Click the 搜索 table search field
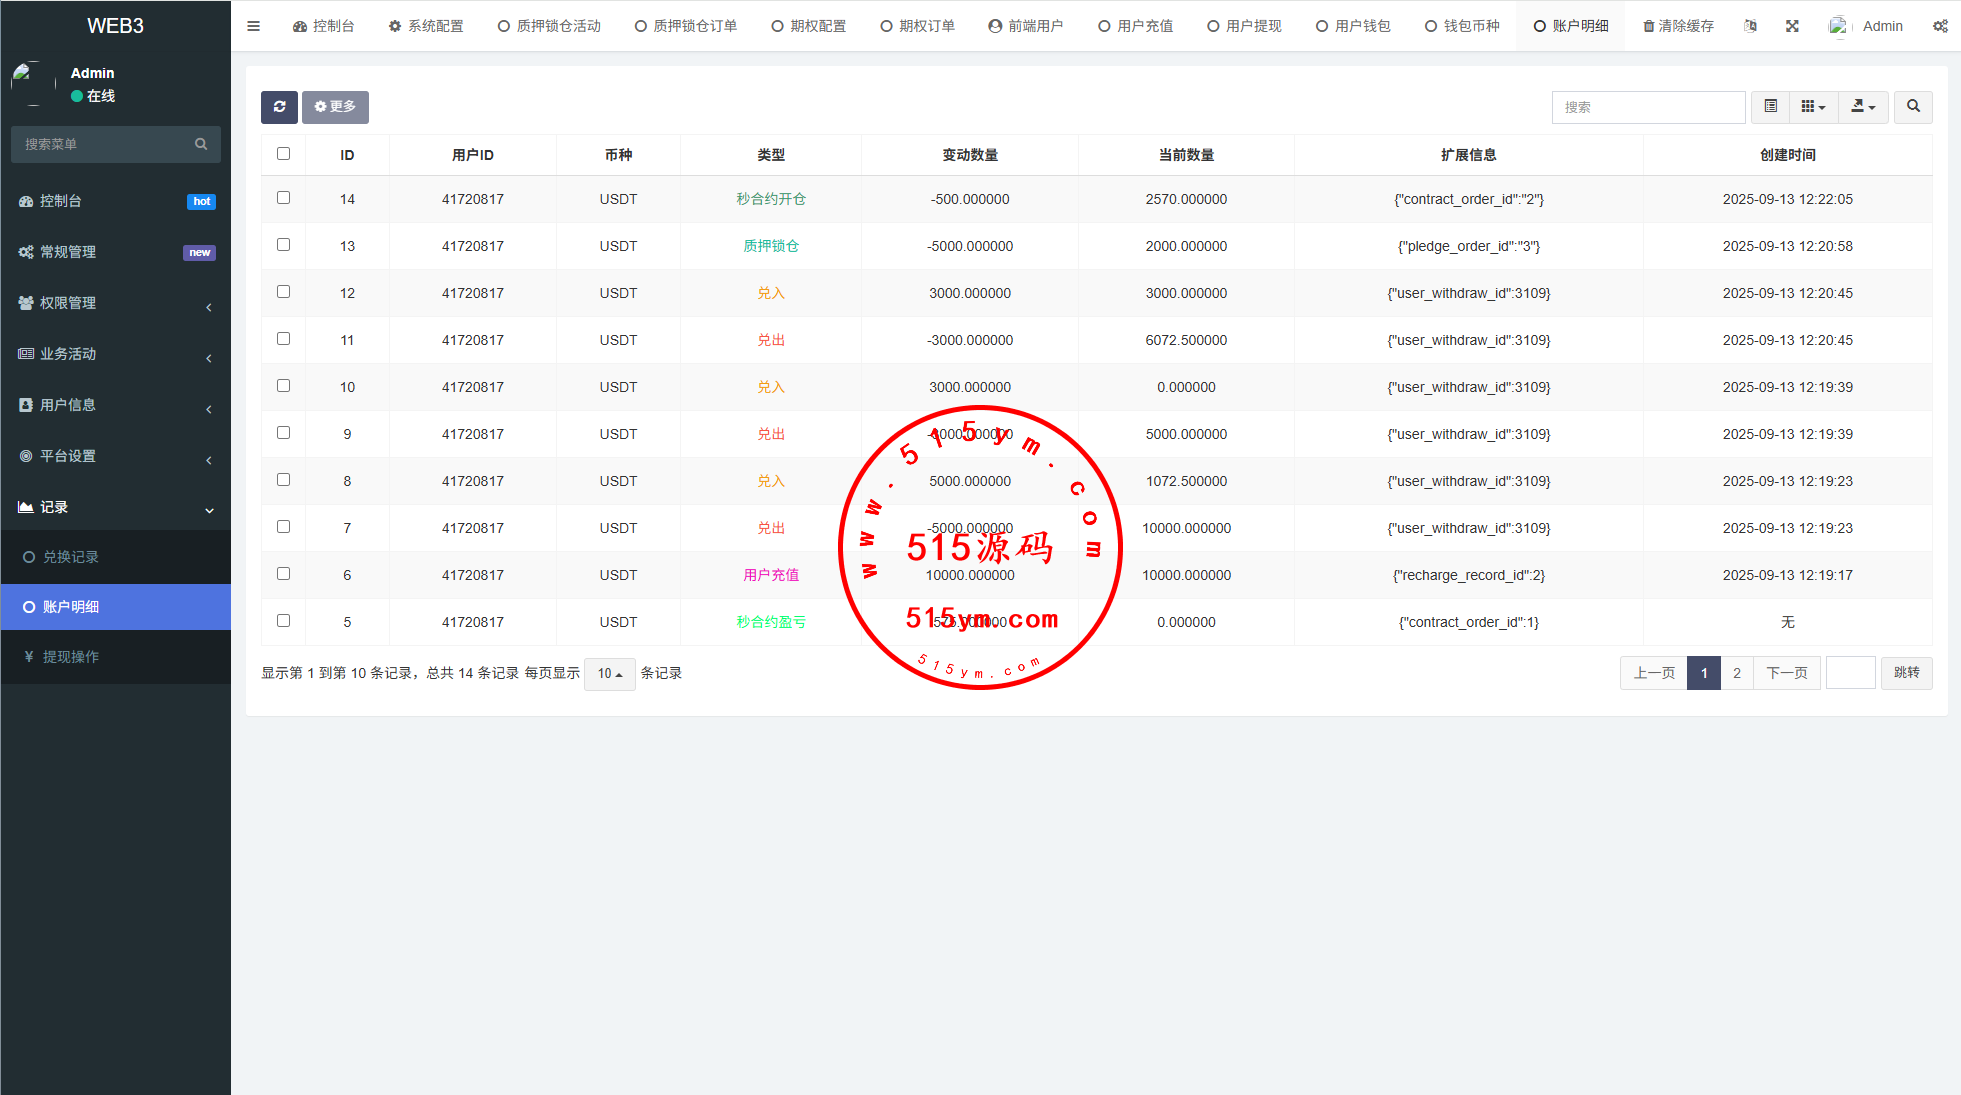 coord(1647,107)
